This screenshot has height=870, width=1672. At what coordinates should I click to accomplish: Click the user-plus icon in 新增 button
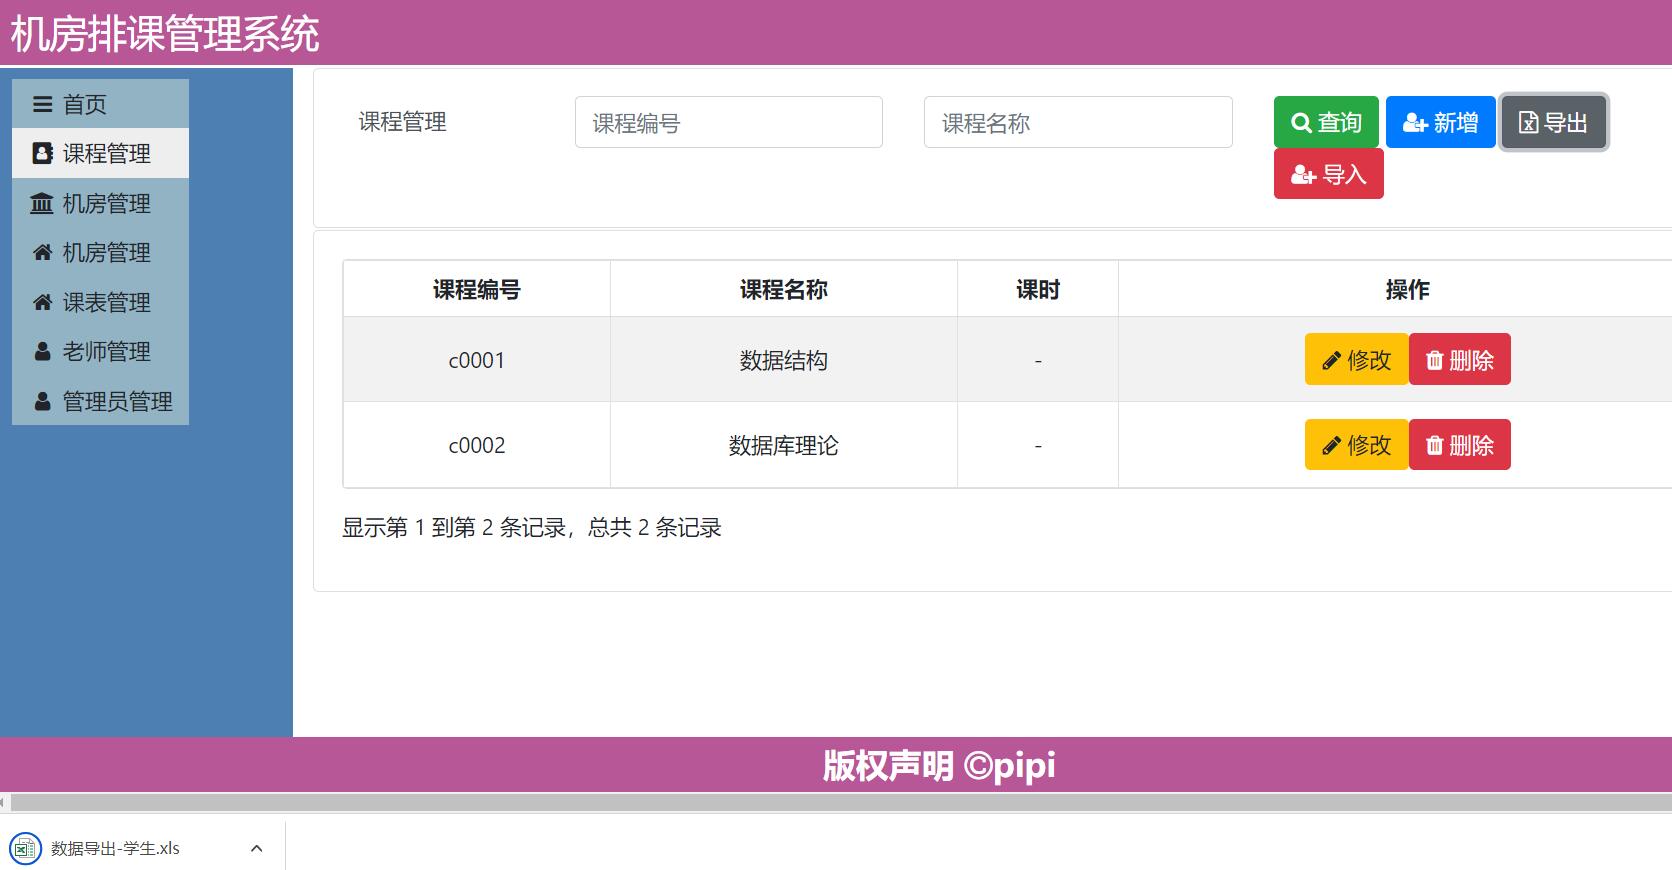(x=1415, y=123)
